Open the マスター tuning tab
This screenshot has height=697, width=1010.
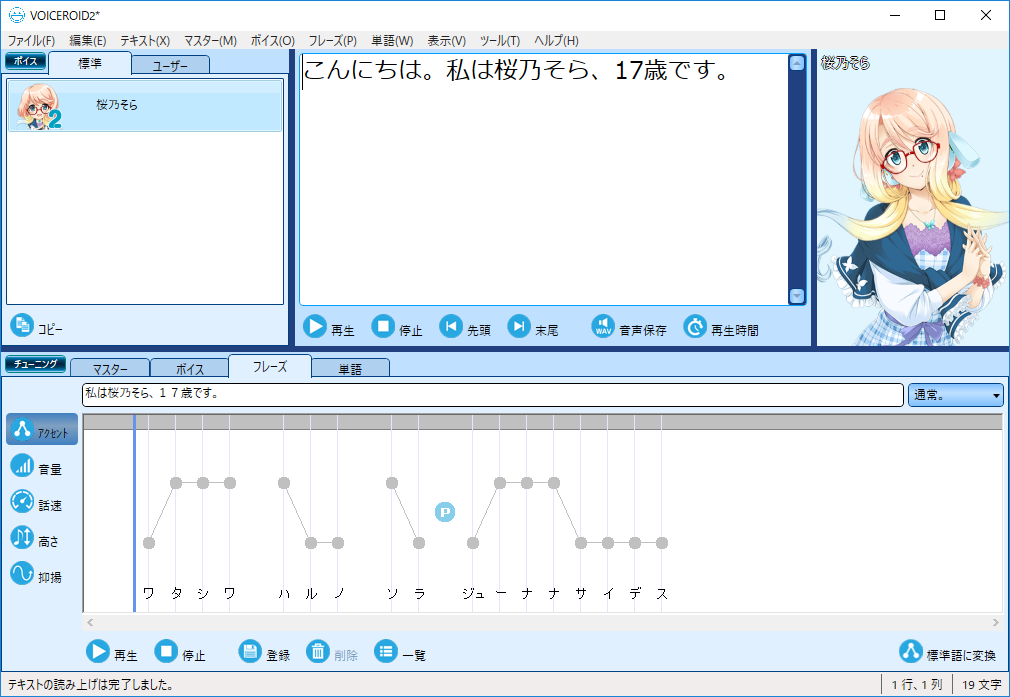[110, 368]
